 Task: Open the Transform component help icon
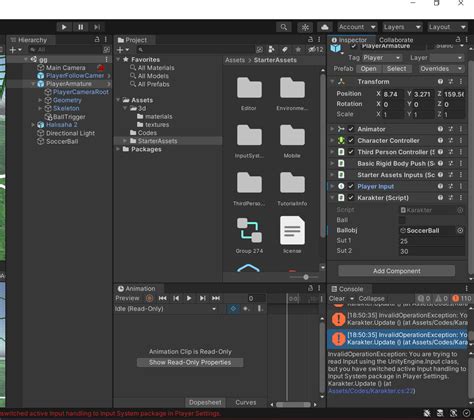point(440,82)
